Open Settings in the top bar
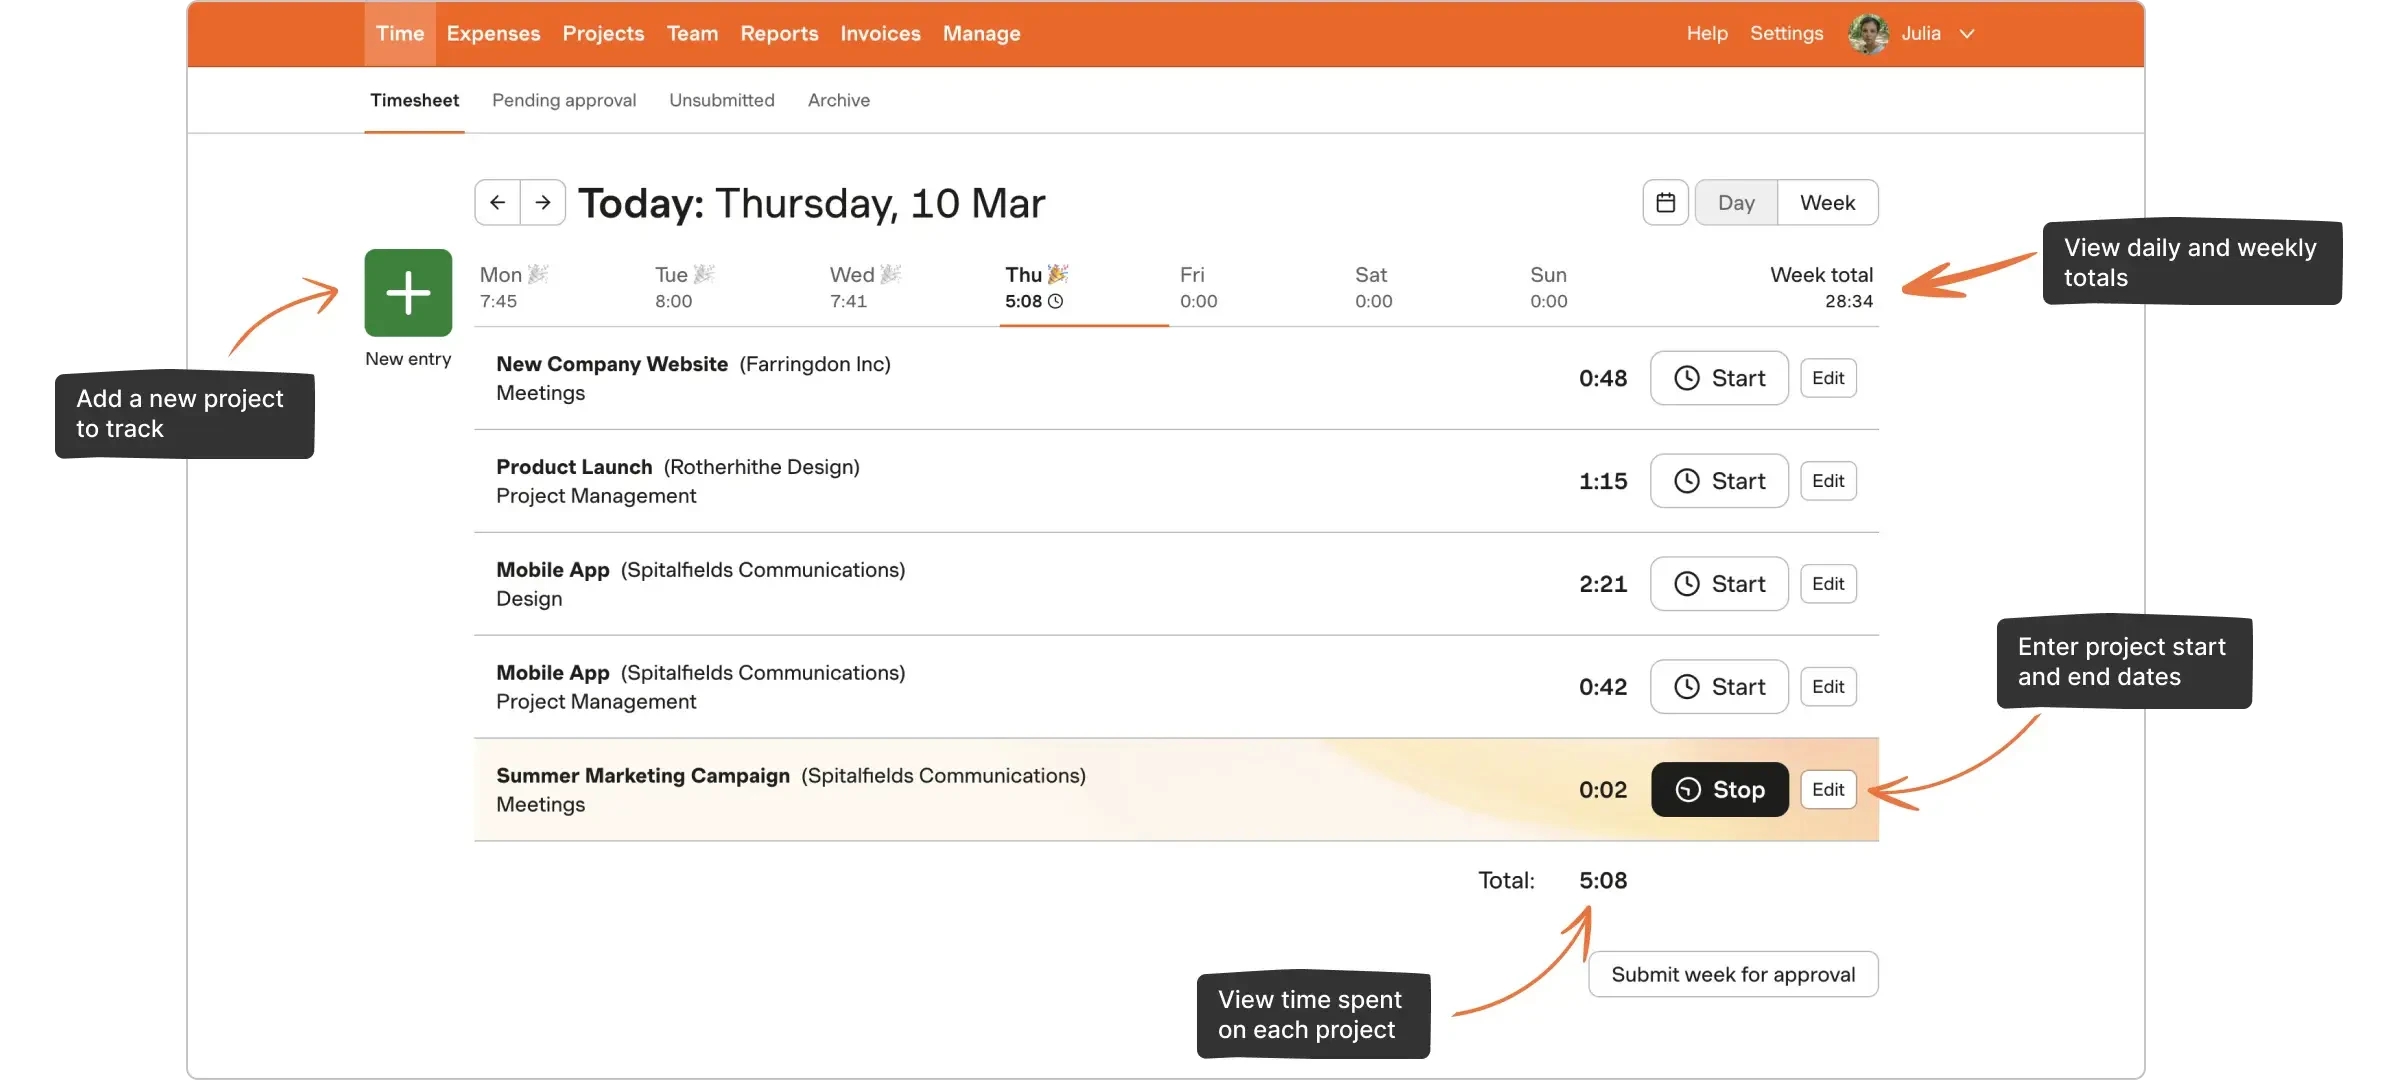Screen dimensions: 2400x1080 coord(1787,34)
